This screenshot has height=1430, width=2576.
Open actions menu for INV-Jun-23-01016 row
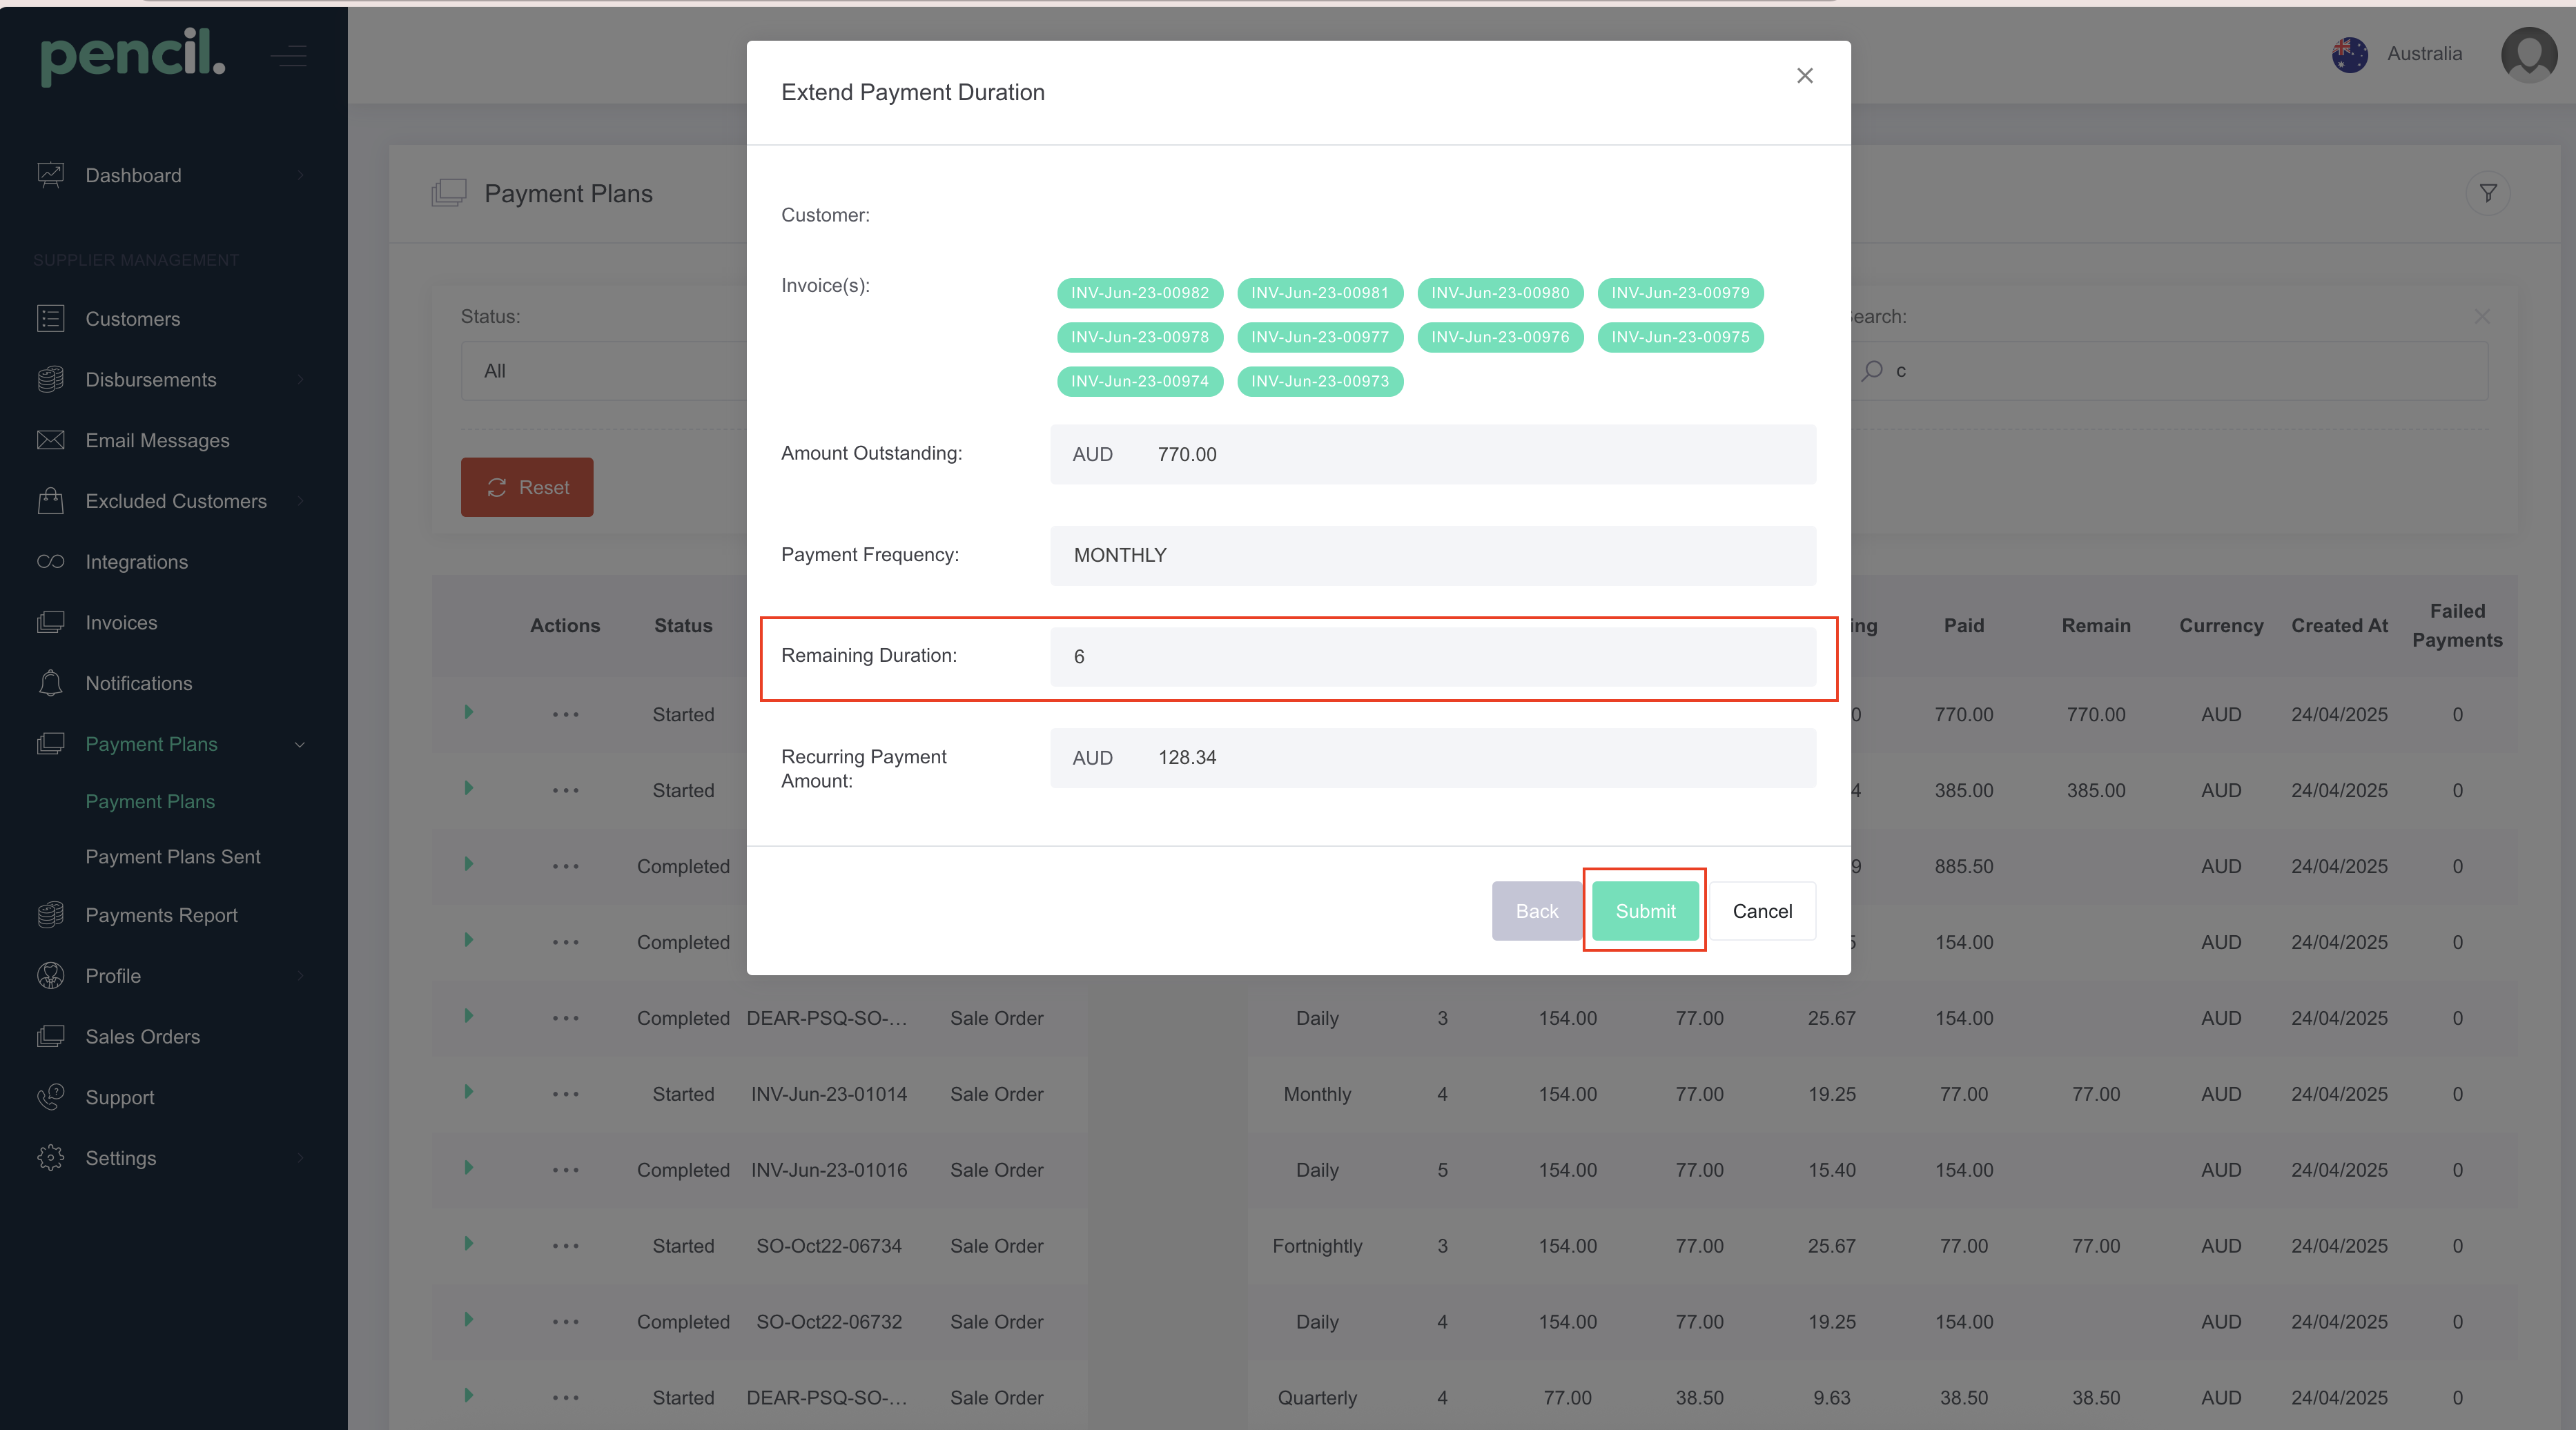point(566,1170)
